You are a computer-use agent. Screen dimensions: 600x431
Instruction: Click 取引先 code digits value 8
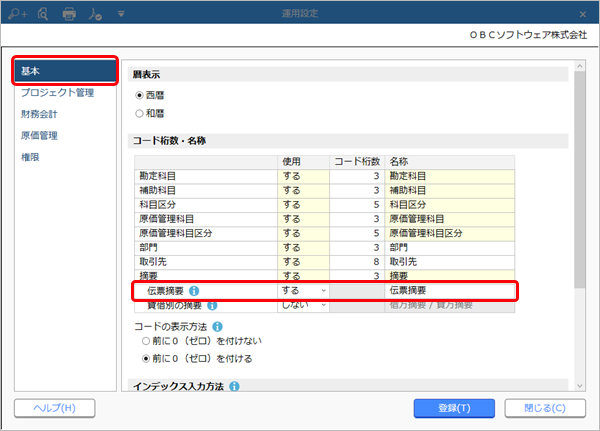click(357, 262)
